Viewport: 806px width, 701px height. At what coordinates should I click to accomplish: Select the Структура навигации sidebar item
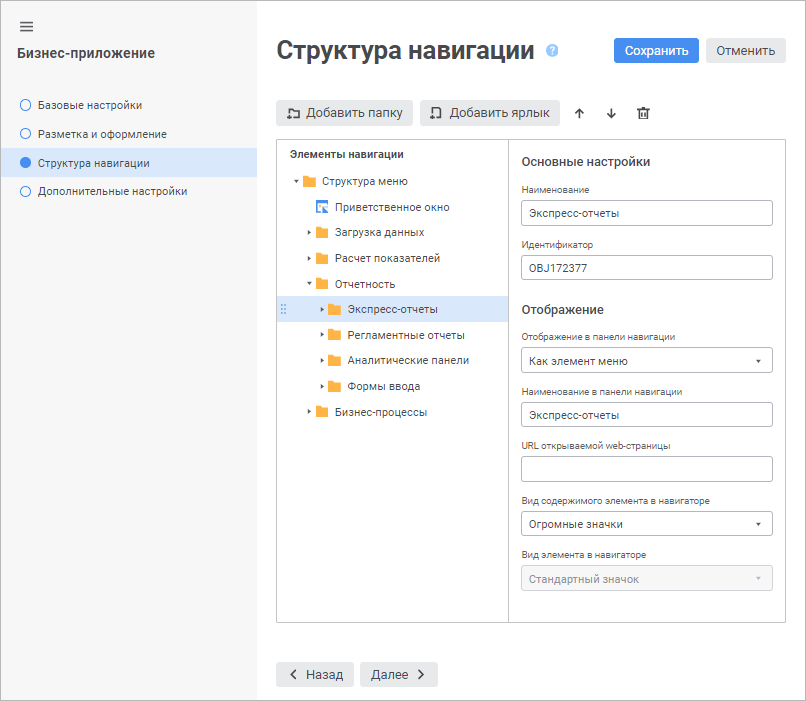pos(93,163)
